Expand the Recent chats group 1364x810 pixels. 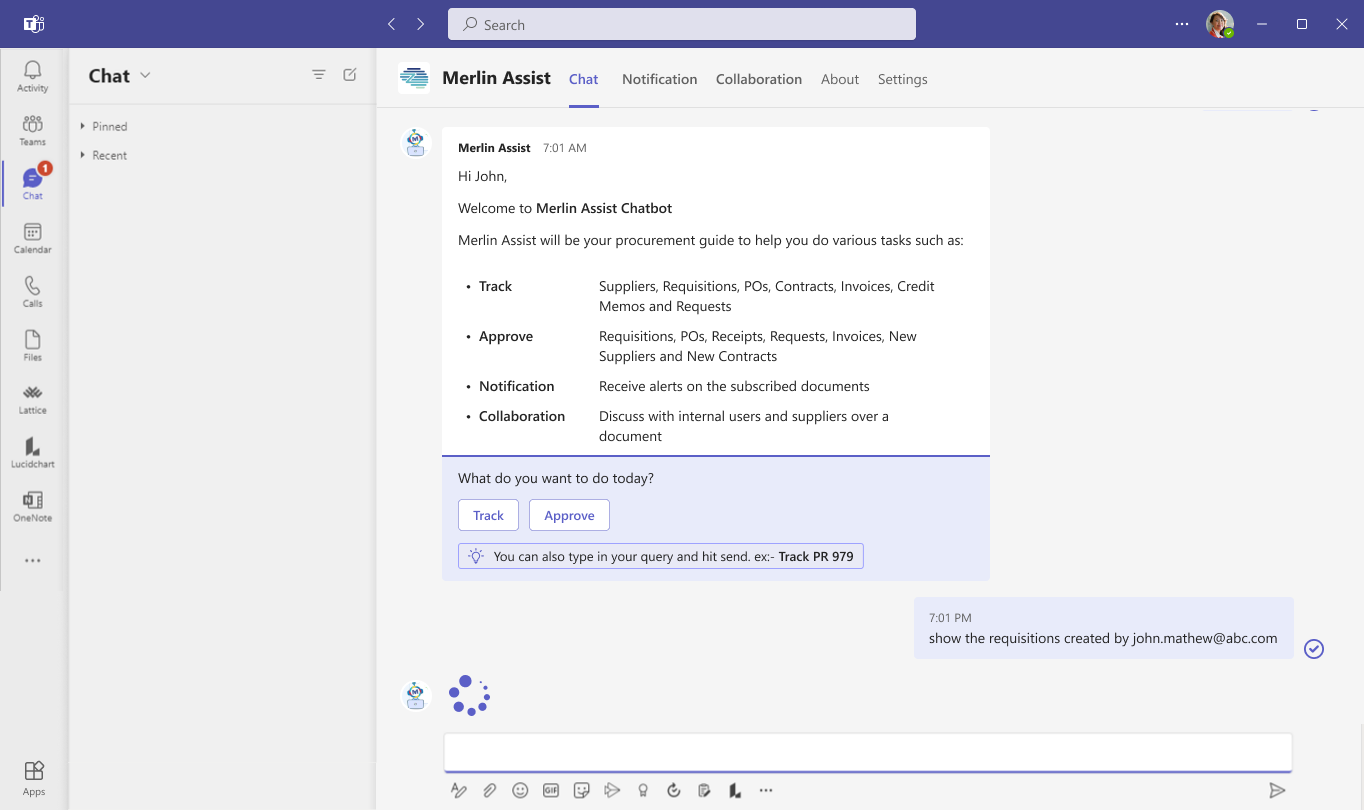104,155
